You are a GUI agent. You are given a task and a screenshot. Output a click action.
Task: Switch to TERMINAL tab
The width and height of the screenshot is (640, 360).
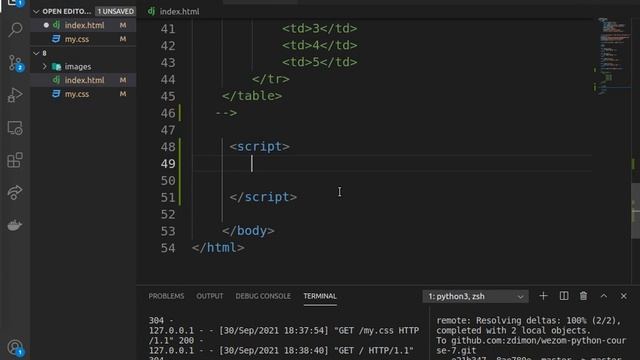click(320, 296)
